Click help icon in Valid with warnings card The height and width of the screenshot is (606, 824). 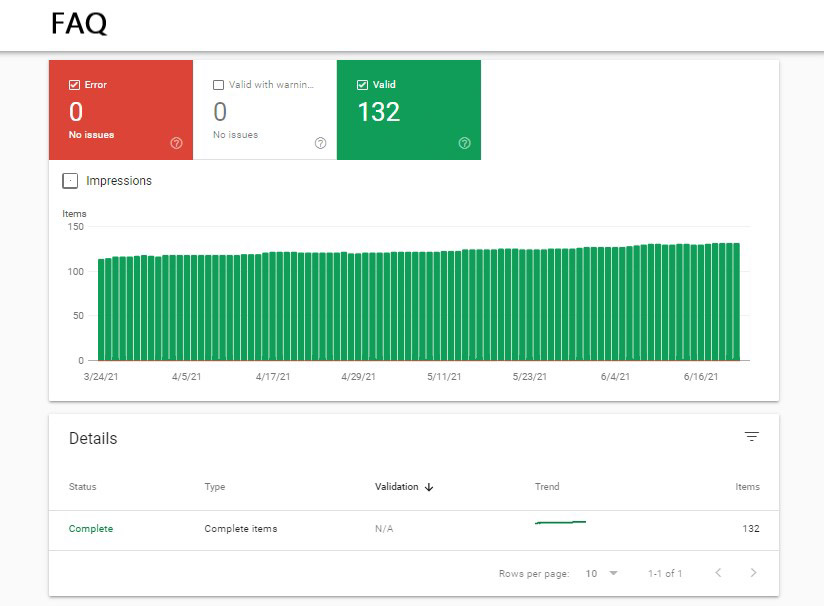320,143
